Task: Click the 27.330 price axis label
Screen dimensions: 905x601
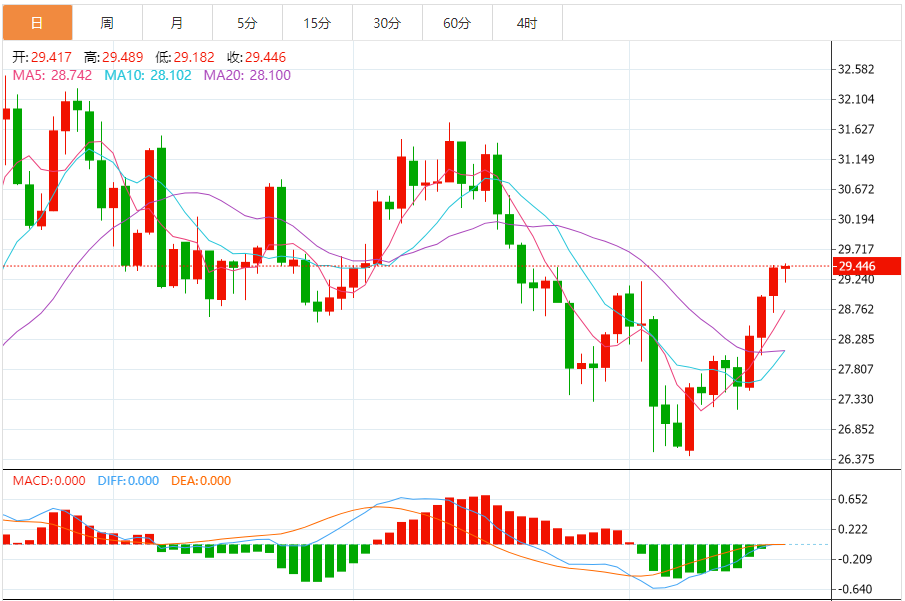Action: [856, 400]
